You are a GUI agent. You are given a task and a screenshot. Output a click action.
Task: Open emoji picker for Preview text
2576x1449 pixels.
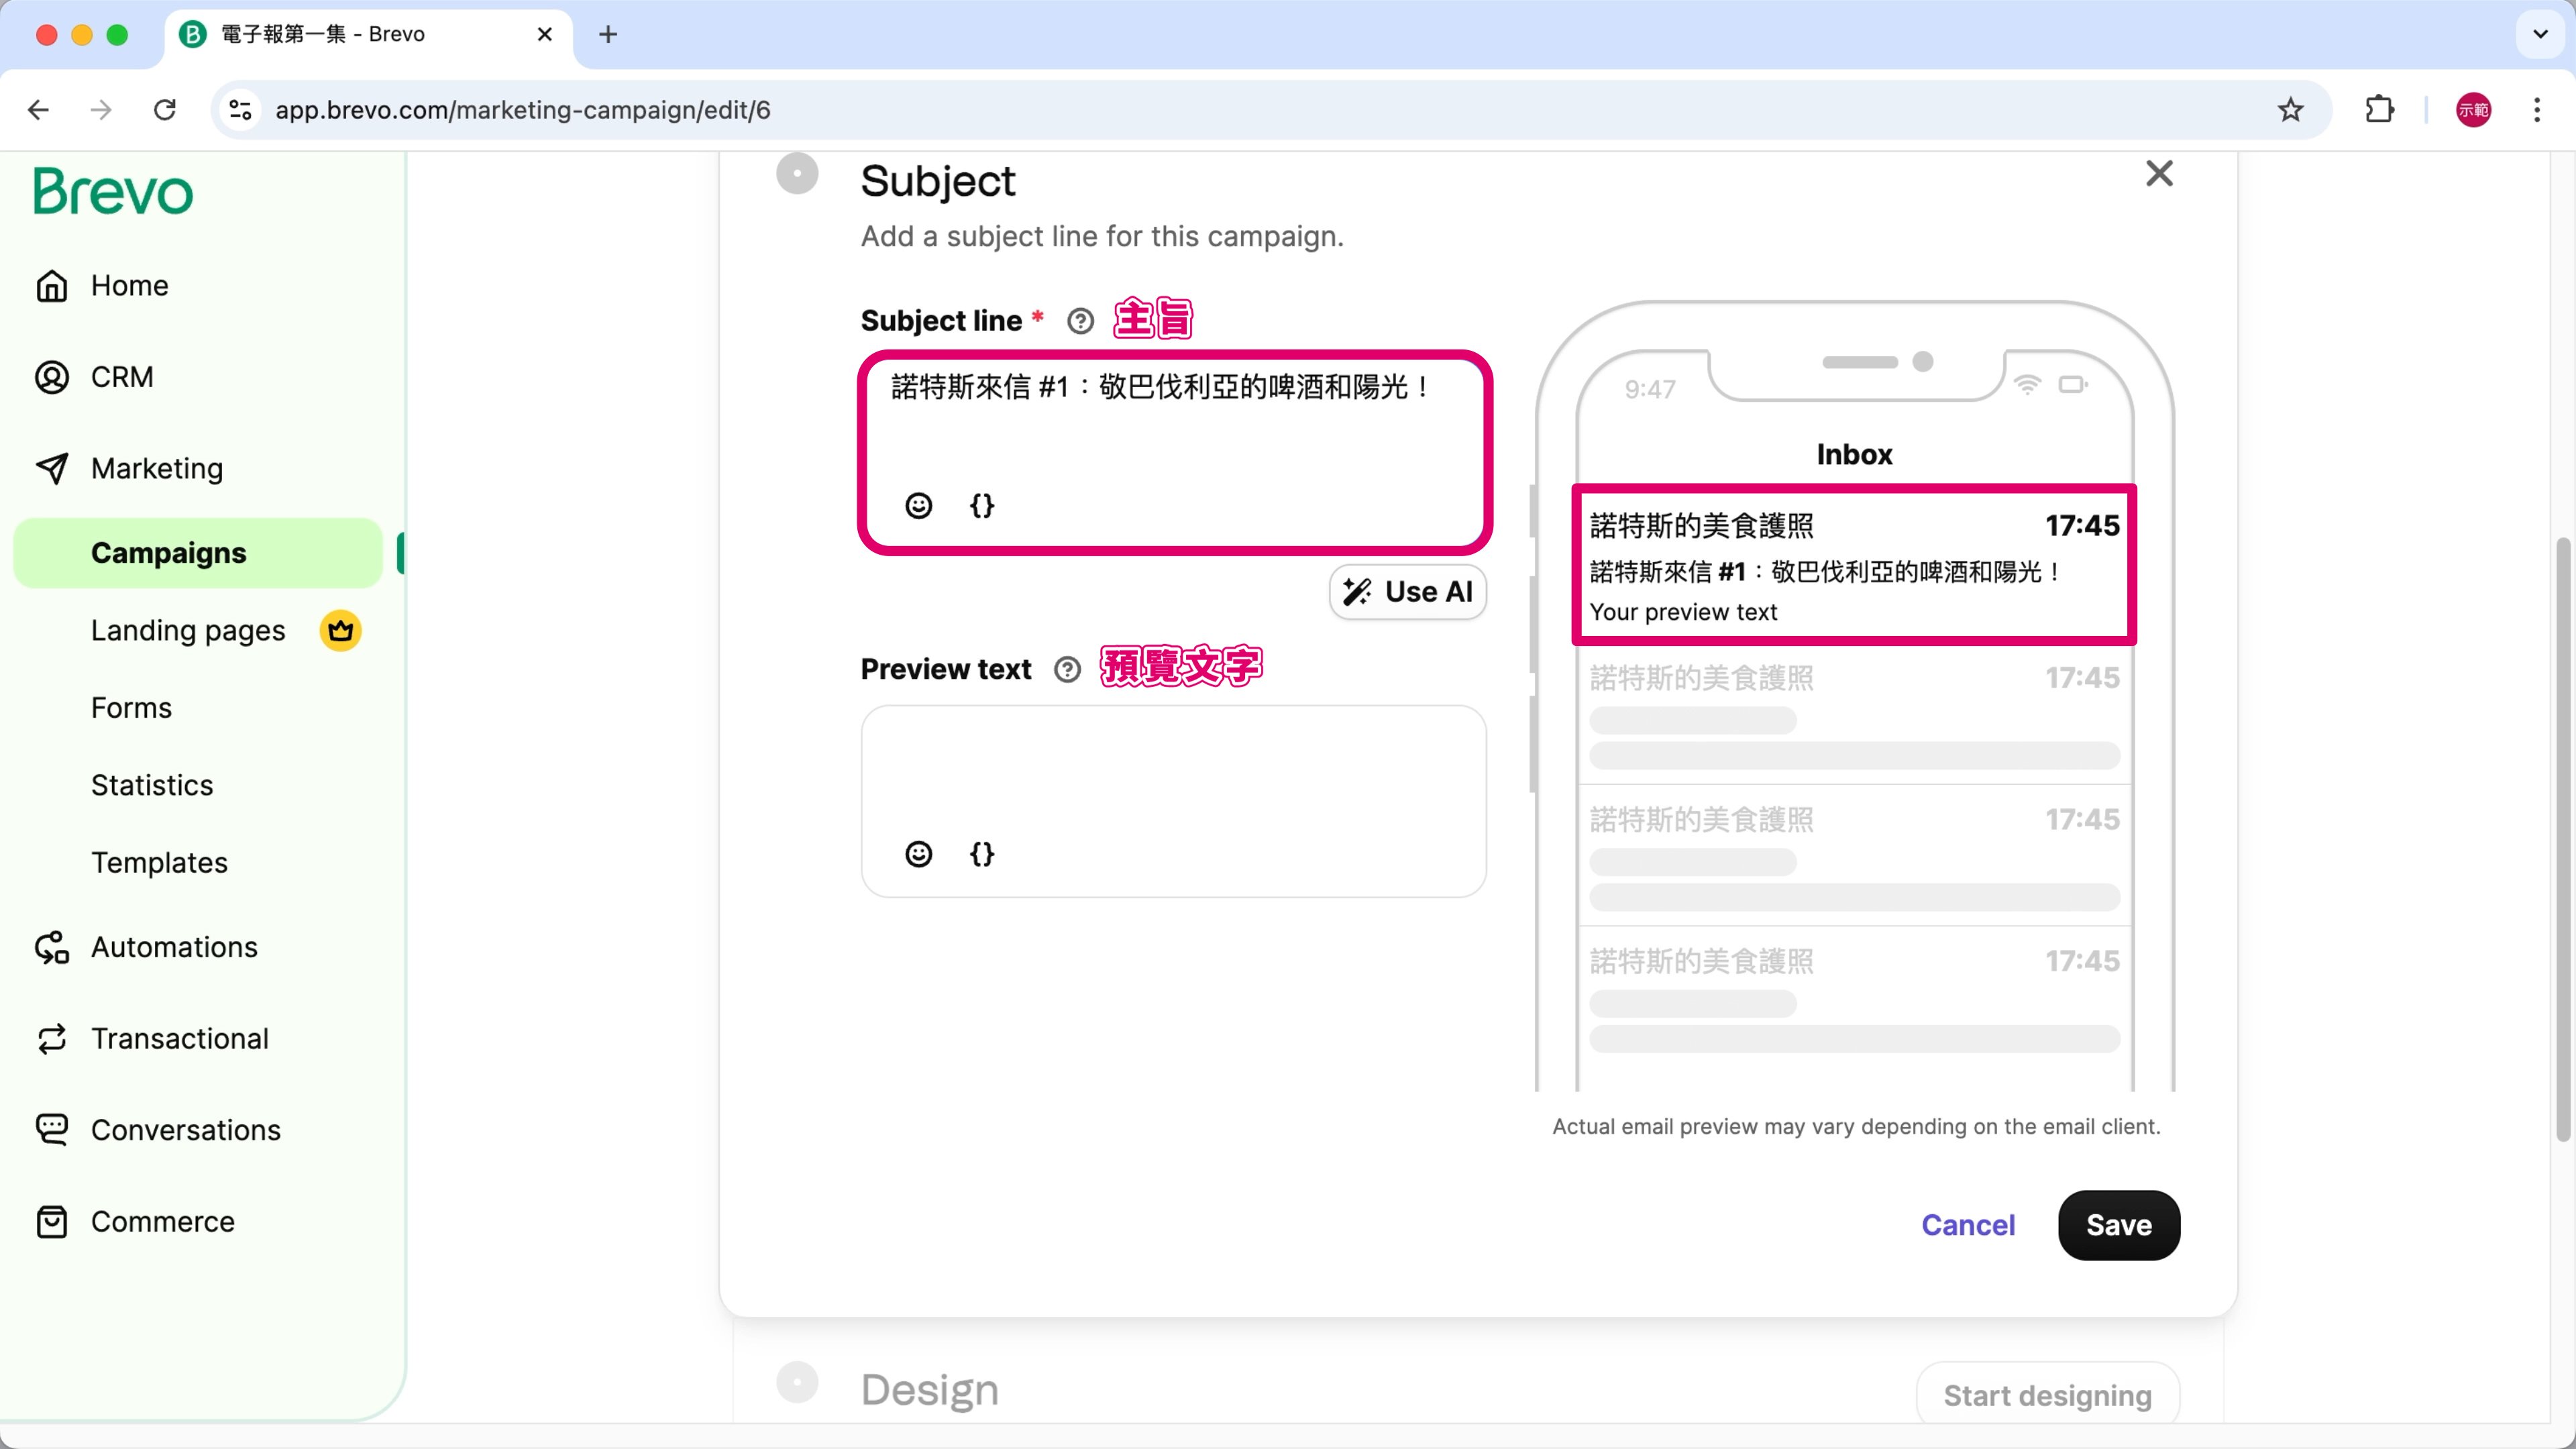click(918, 854)
